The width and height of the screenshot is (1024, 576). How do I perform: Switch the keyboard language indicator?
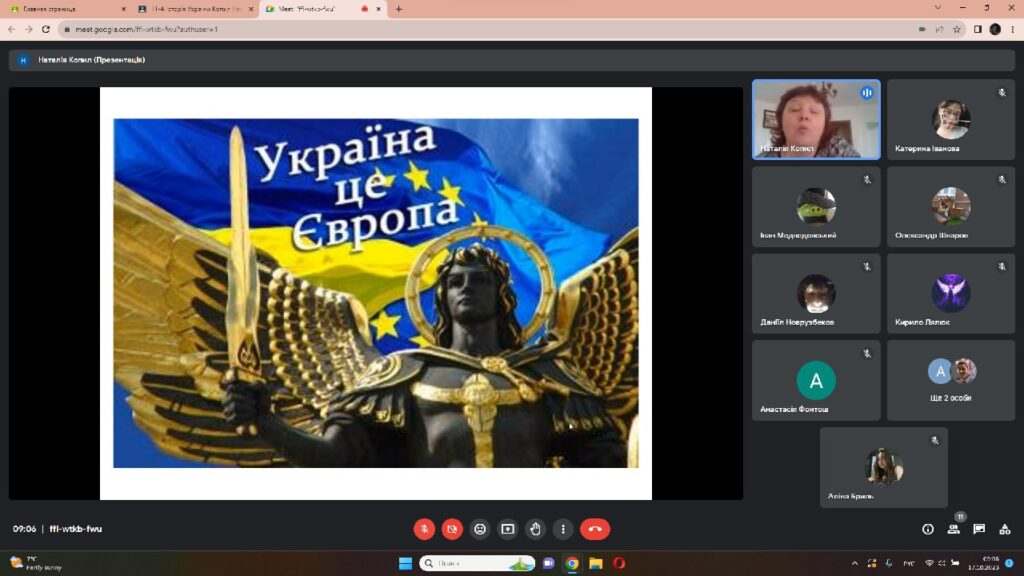click(x=908, y=563)
